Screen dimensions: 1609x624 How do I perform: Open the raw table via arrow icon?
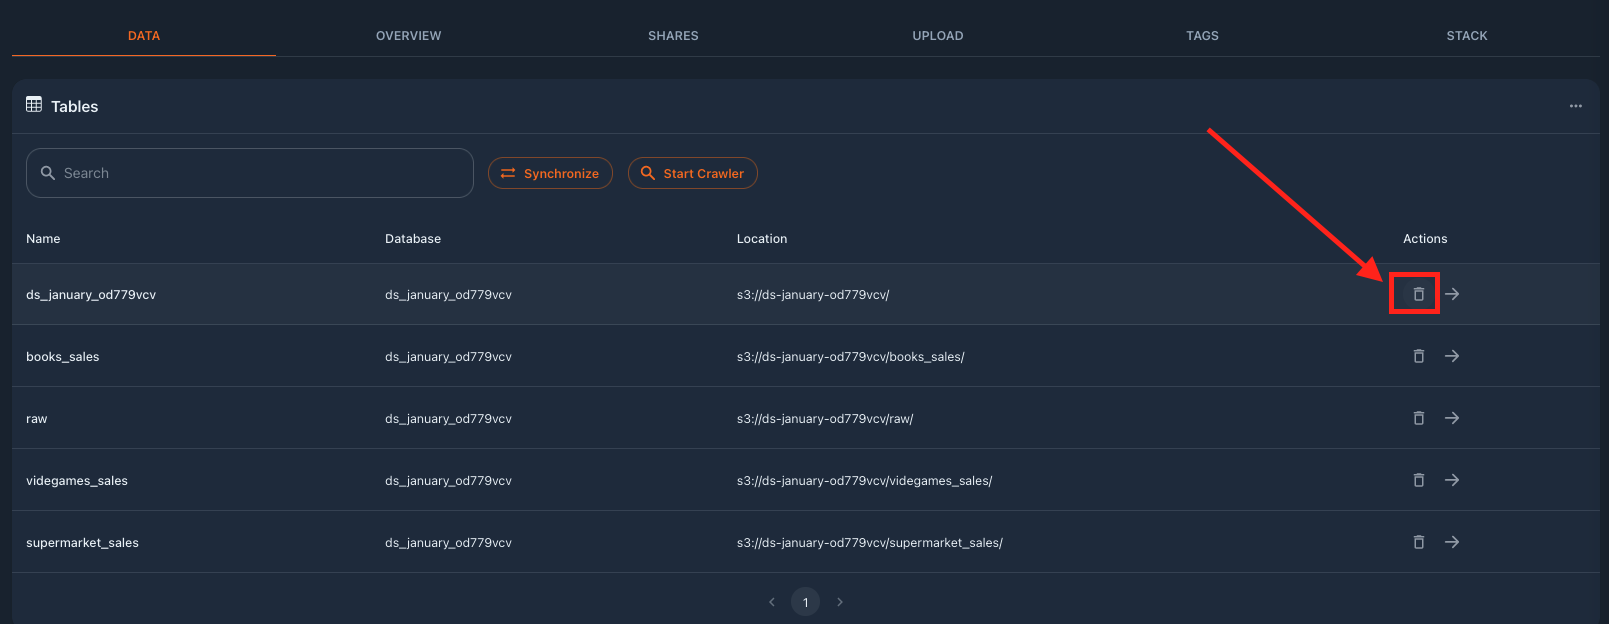(1452, 418)
